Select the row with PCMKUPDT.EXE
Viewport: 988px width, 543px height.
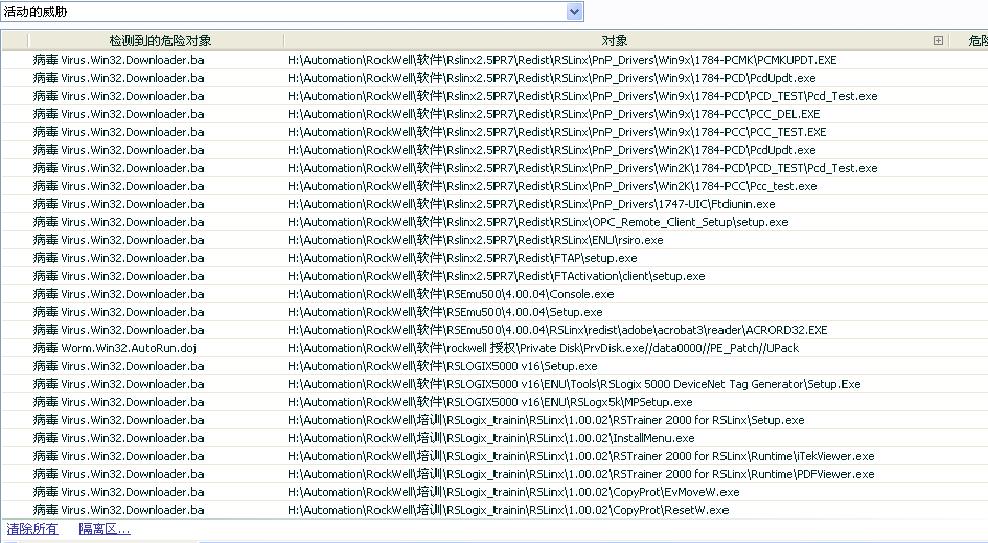494,60
